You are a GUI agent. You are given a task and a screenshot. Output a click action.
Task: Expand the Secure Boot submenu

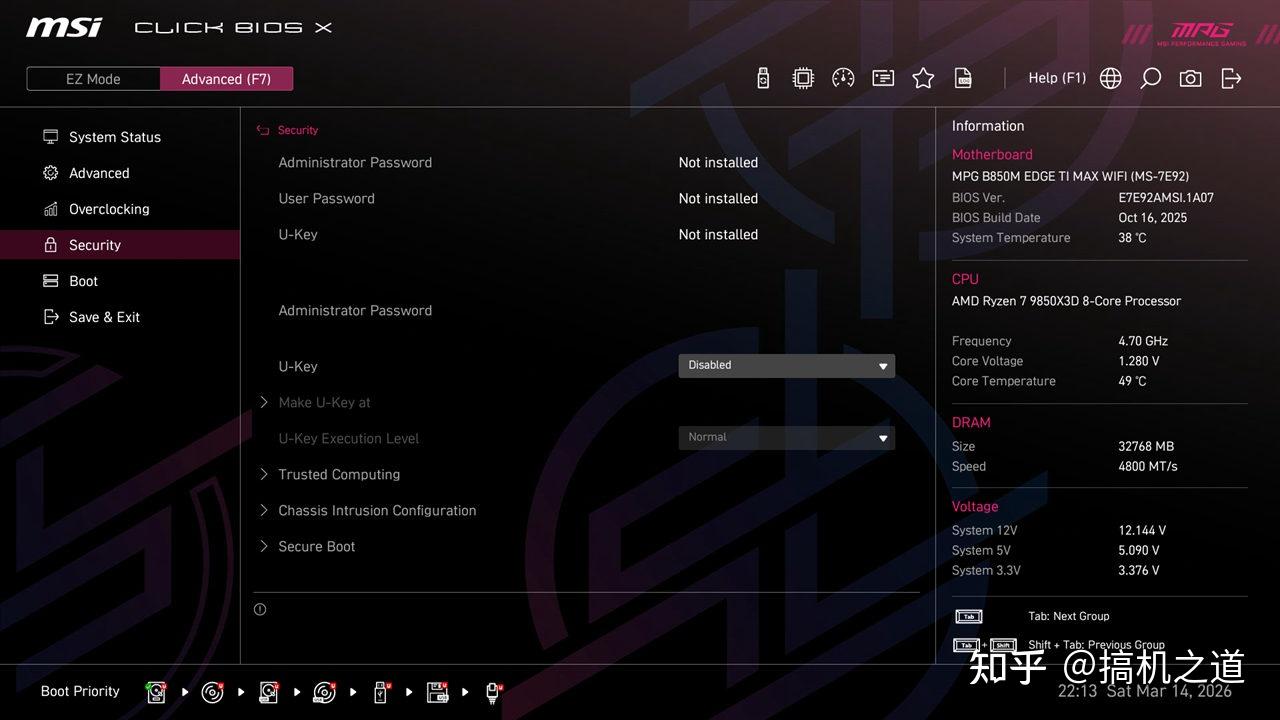tap(316, 546)
